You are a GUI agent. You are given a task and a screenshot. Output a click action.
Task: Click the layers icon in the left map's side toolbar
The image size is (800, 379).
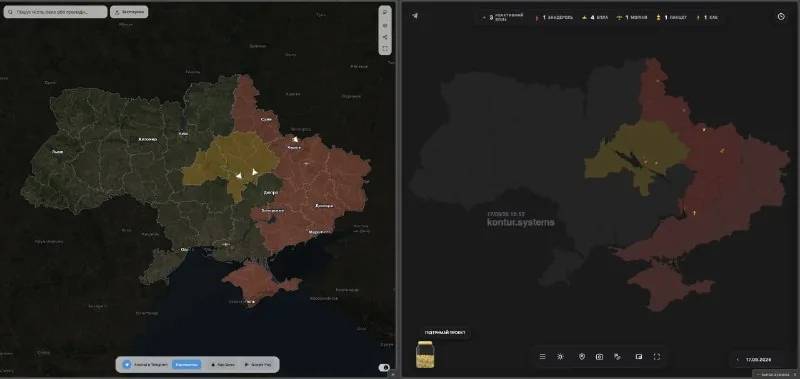click(385, 26)
